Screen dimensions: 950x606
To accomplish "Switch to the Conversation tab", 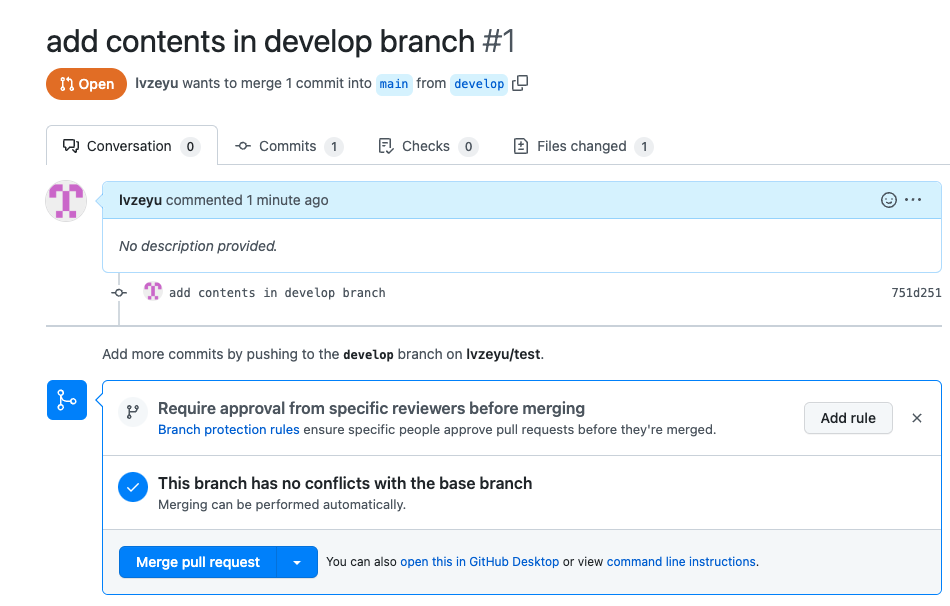I will [131, 146].
